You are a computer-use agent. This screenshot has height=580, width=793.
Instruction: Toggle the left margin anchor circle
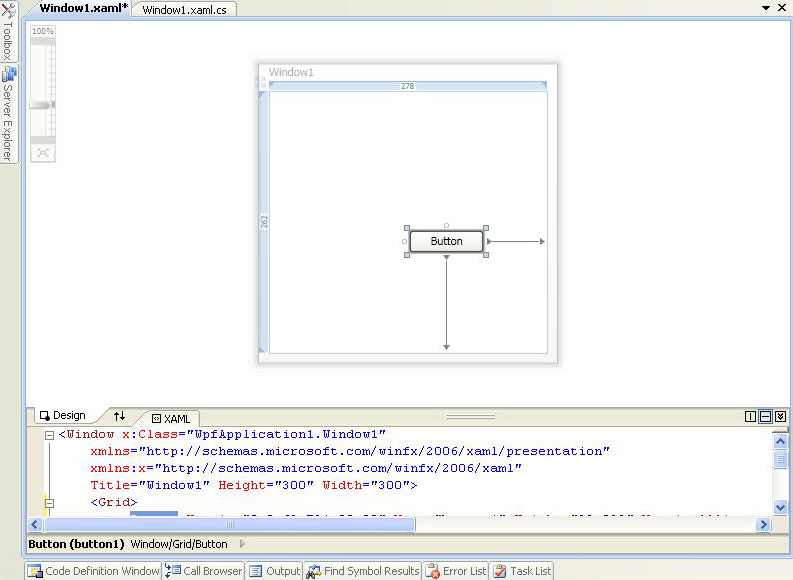point(404,241)
